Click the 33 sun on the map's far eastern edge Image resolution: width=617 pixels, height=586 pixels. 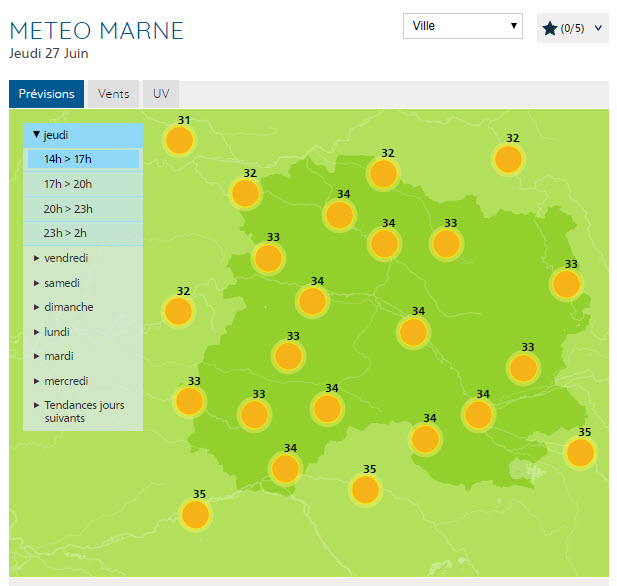tap(567, 284)
